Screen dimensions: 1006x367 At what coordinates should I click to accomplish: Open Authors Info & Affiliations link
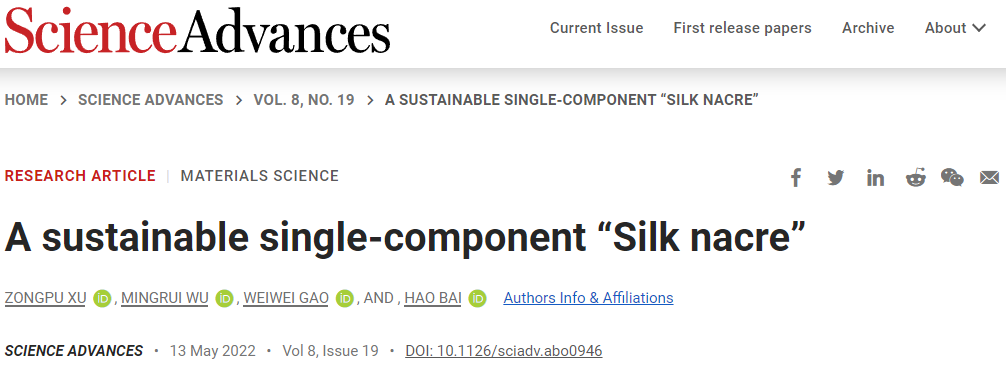click(x=588, y=298)
